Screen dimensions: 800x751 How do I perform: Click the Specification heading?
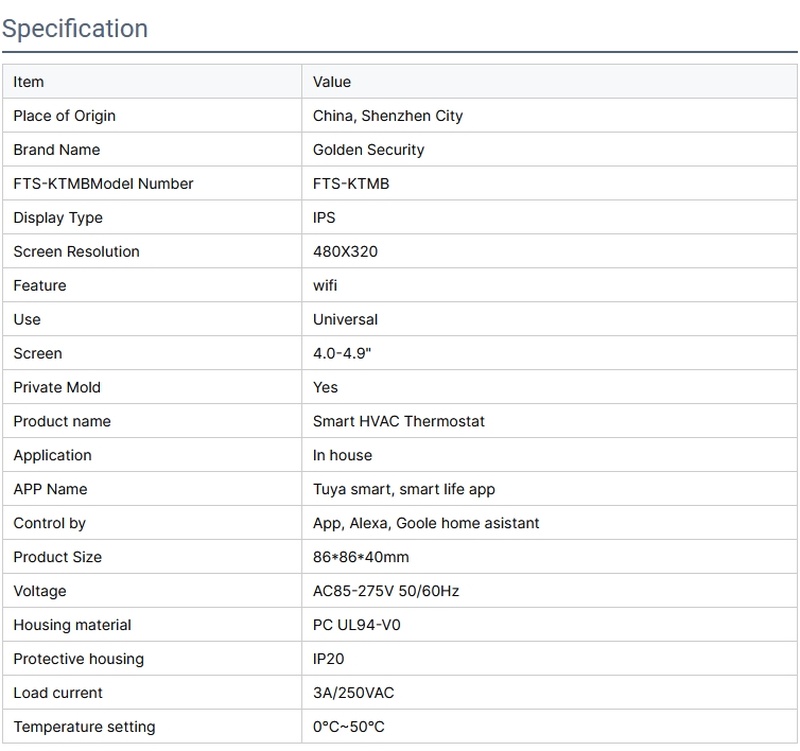(75, 28)
